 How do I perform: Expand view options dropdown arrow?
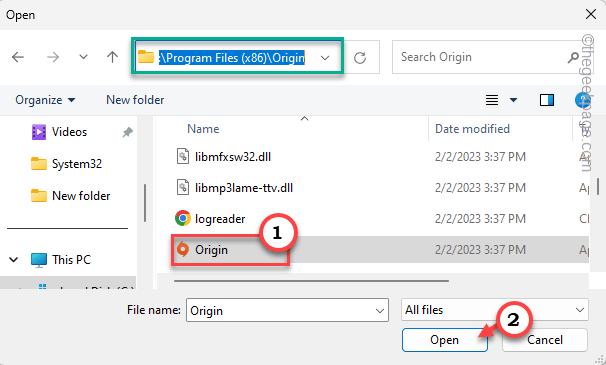[513, 100]
